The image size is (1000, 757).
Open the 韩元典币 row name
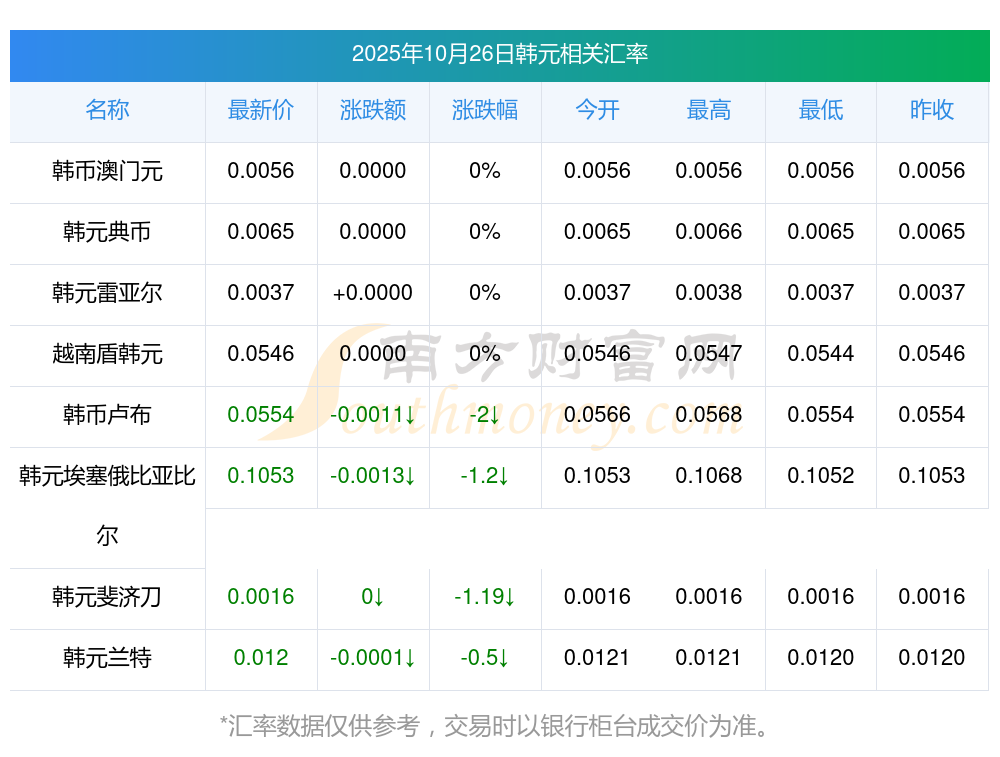(107, 232)
